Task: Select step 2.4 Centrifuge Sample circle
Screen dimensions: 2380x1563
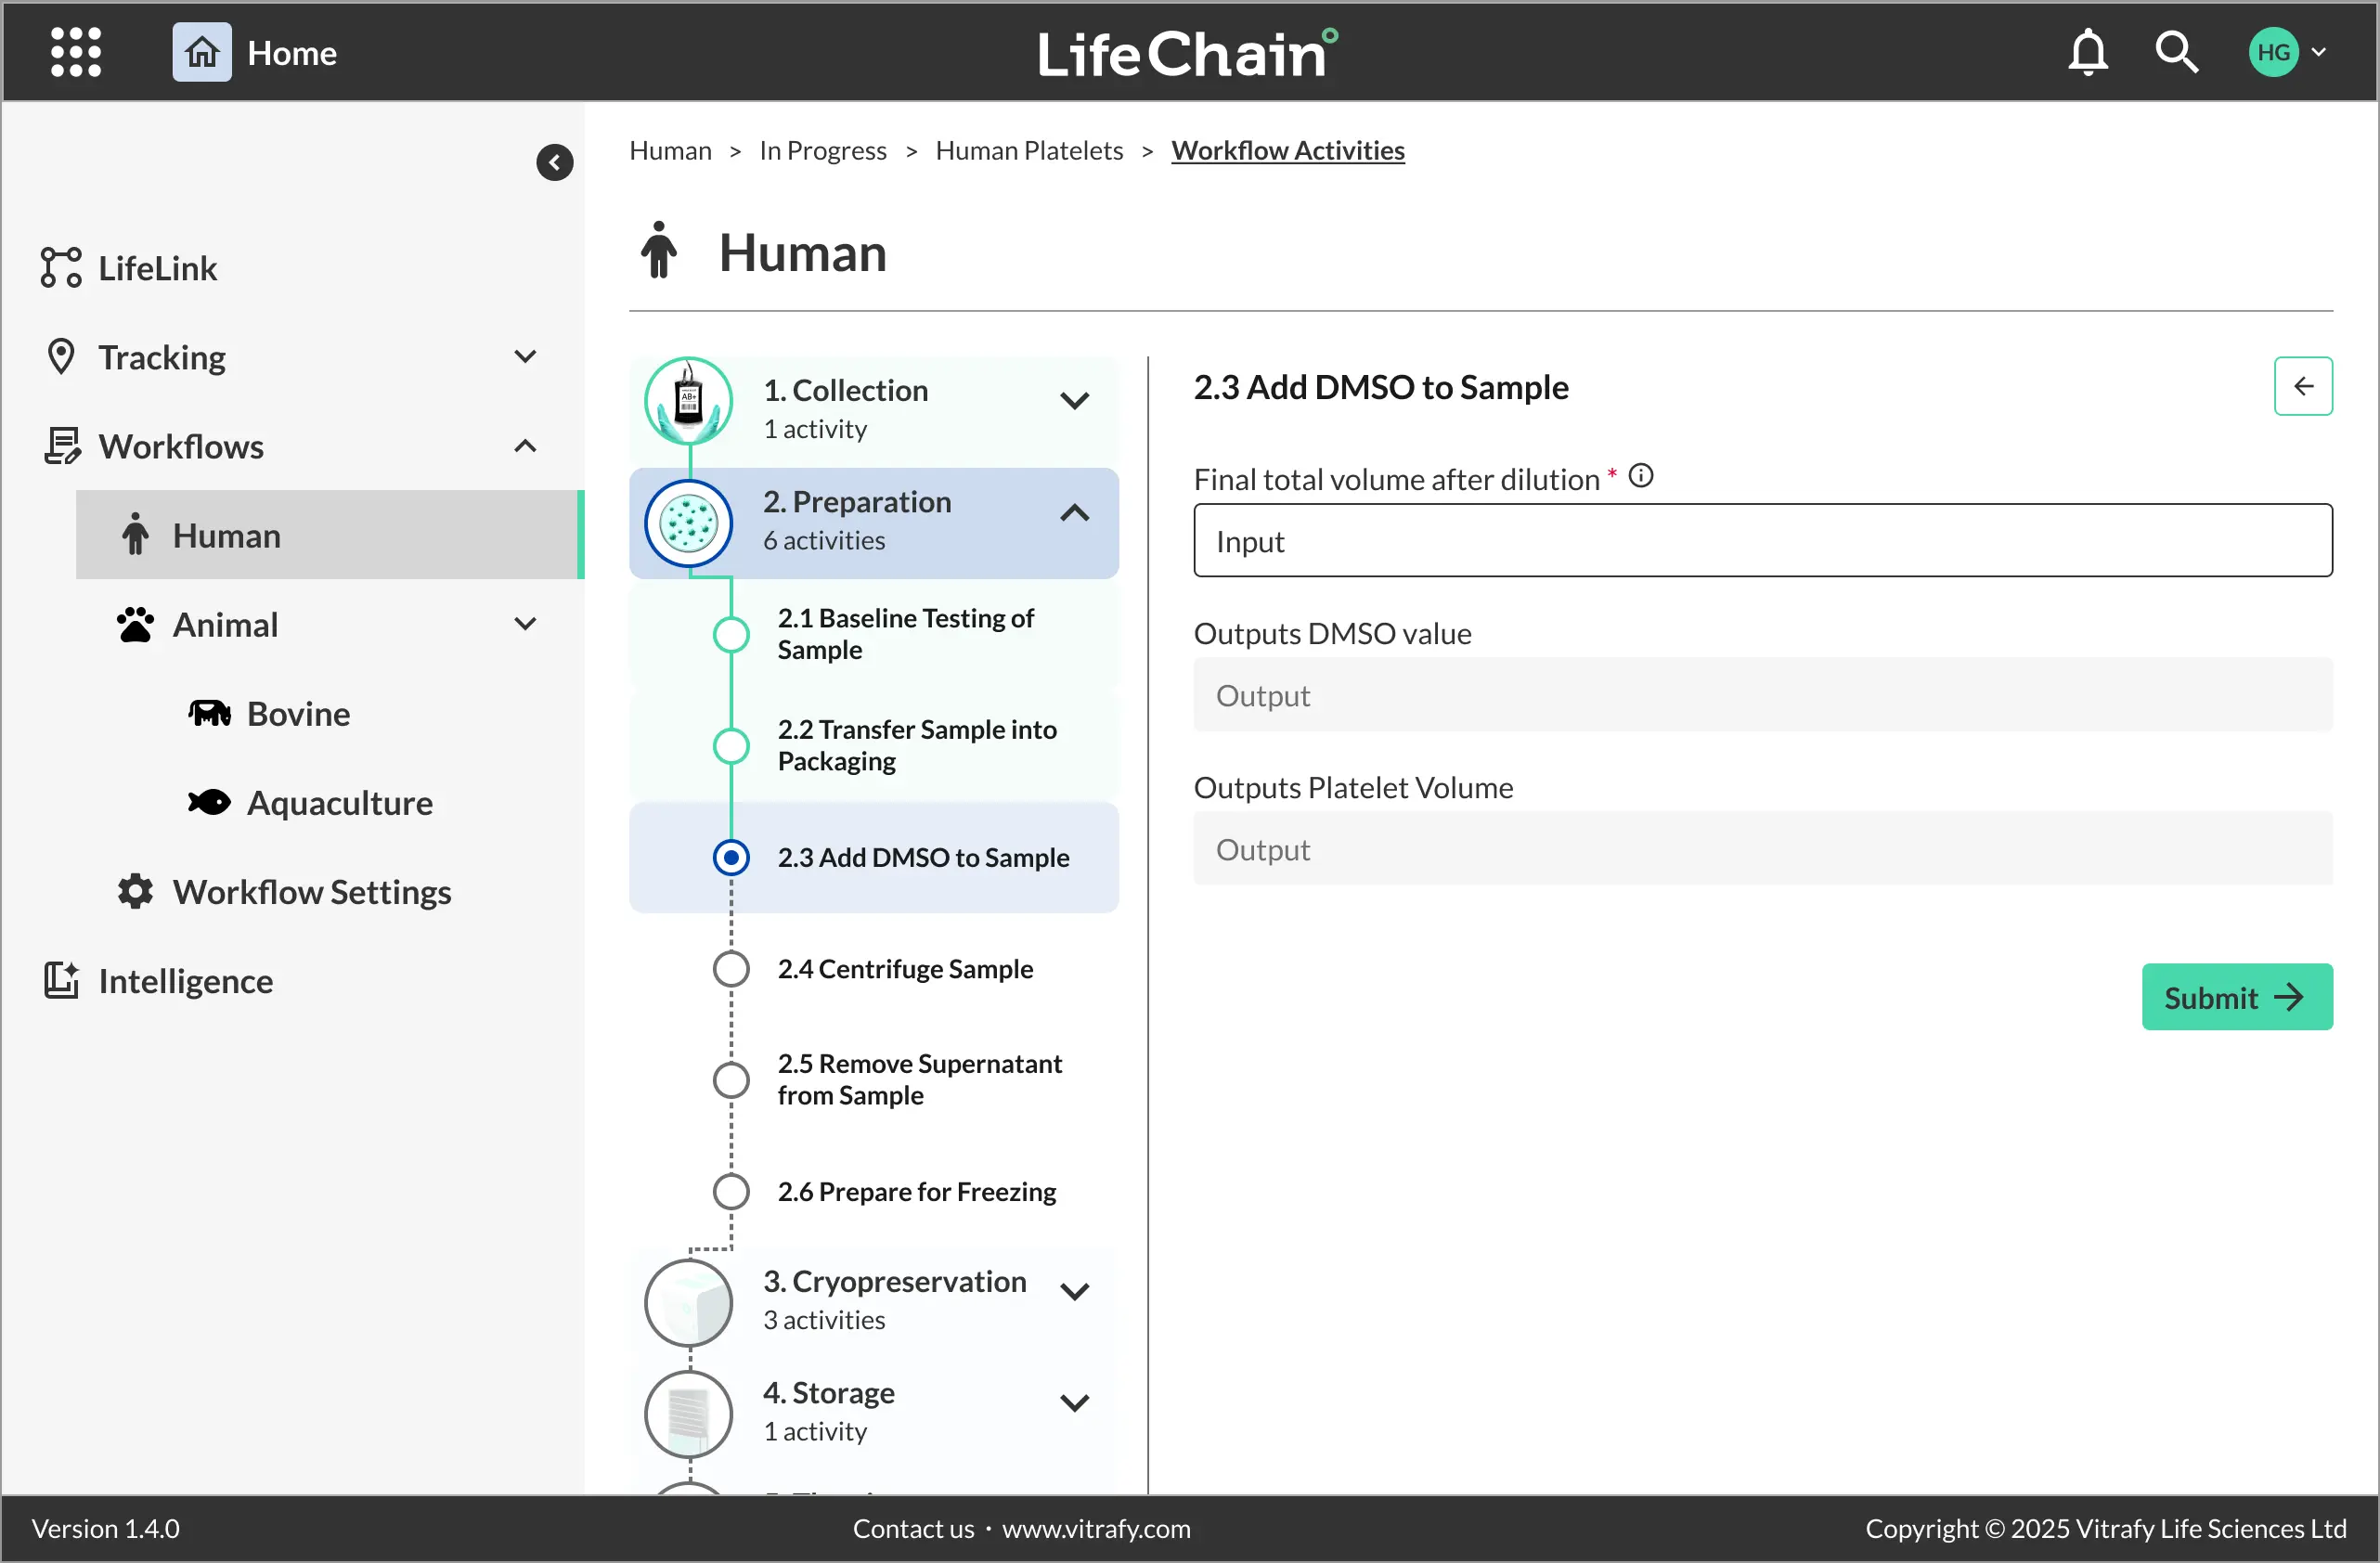Action: pos(731,968)
